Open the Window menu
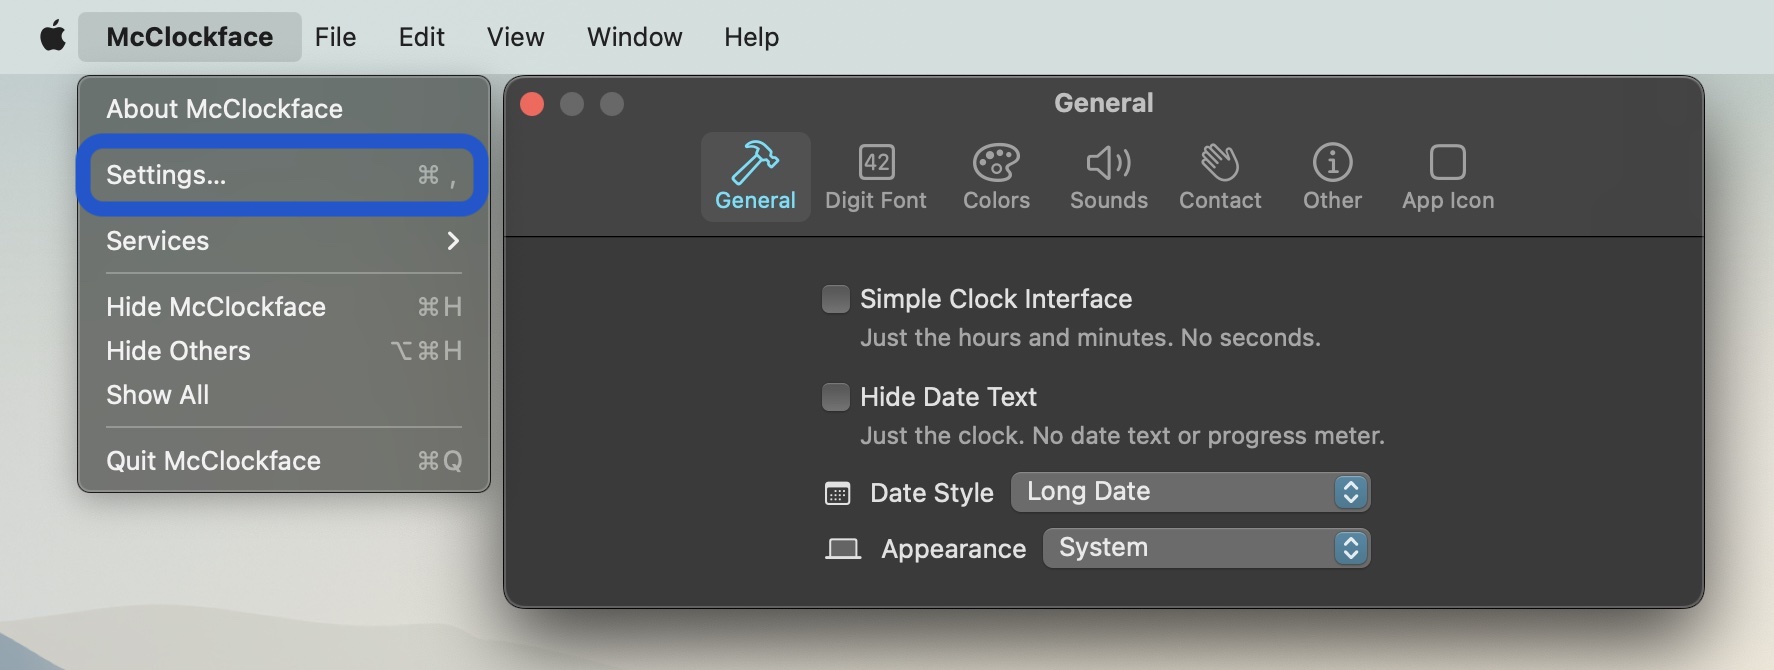Screen dimensions: 1774x670 coord(634,37)
